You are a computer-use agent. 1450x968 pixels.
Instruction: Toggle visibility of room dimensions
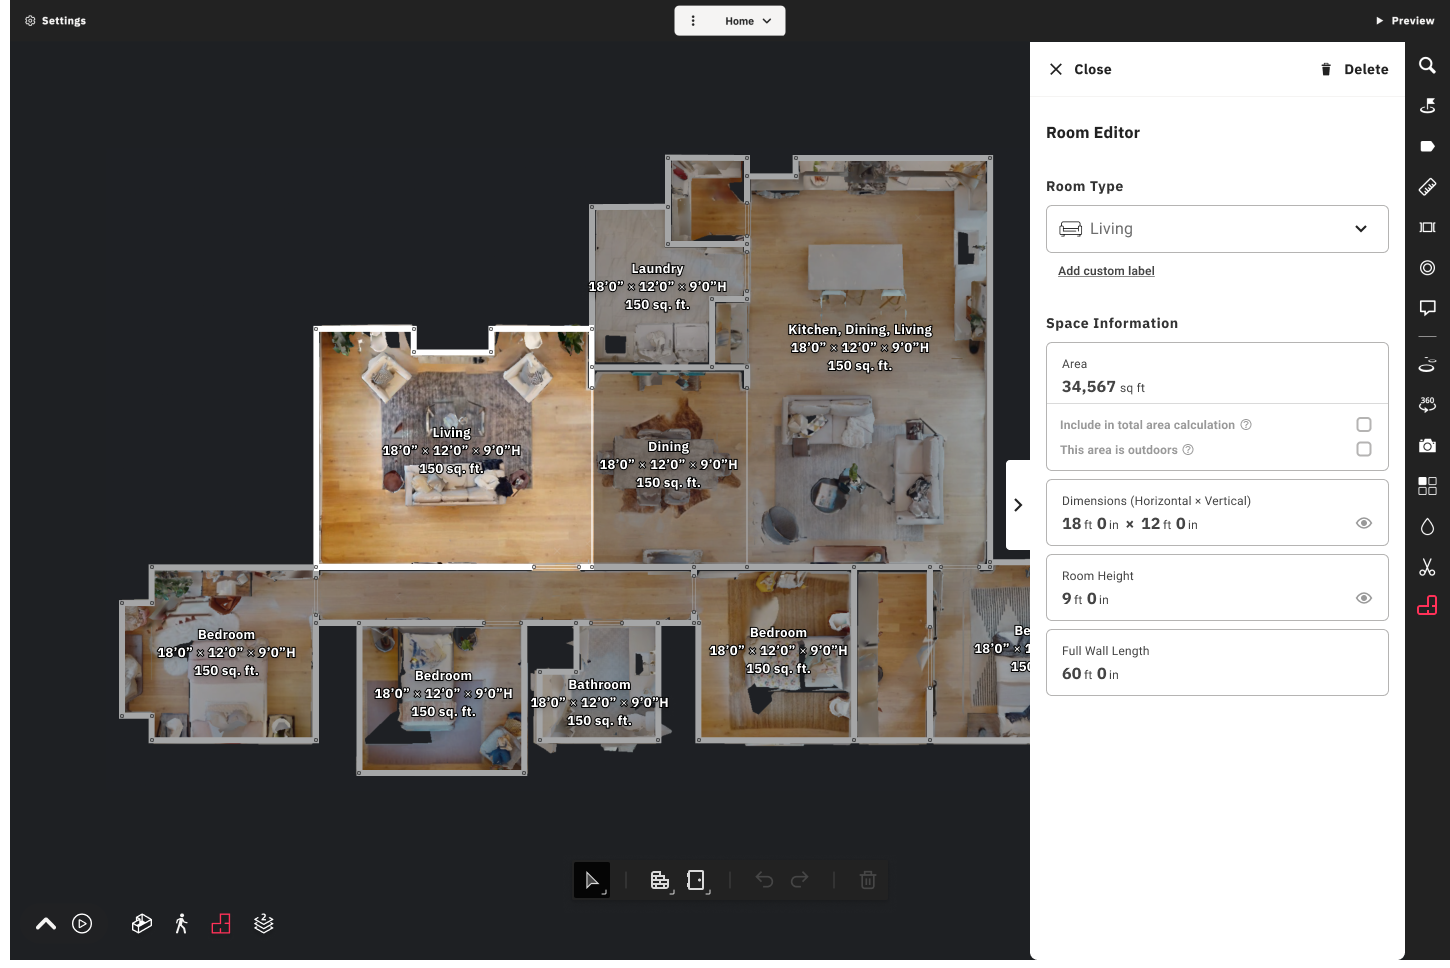(x=1363, y=522)
